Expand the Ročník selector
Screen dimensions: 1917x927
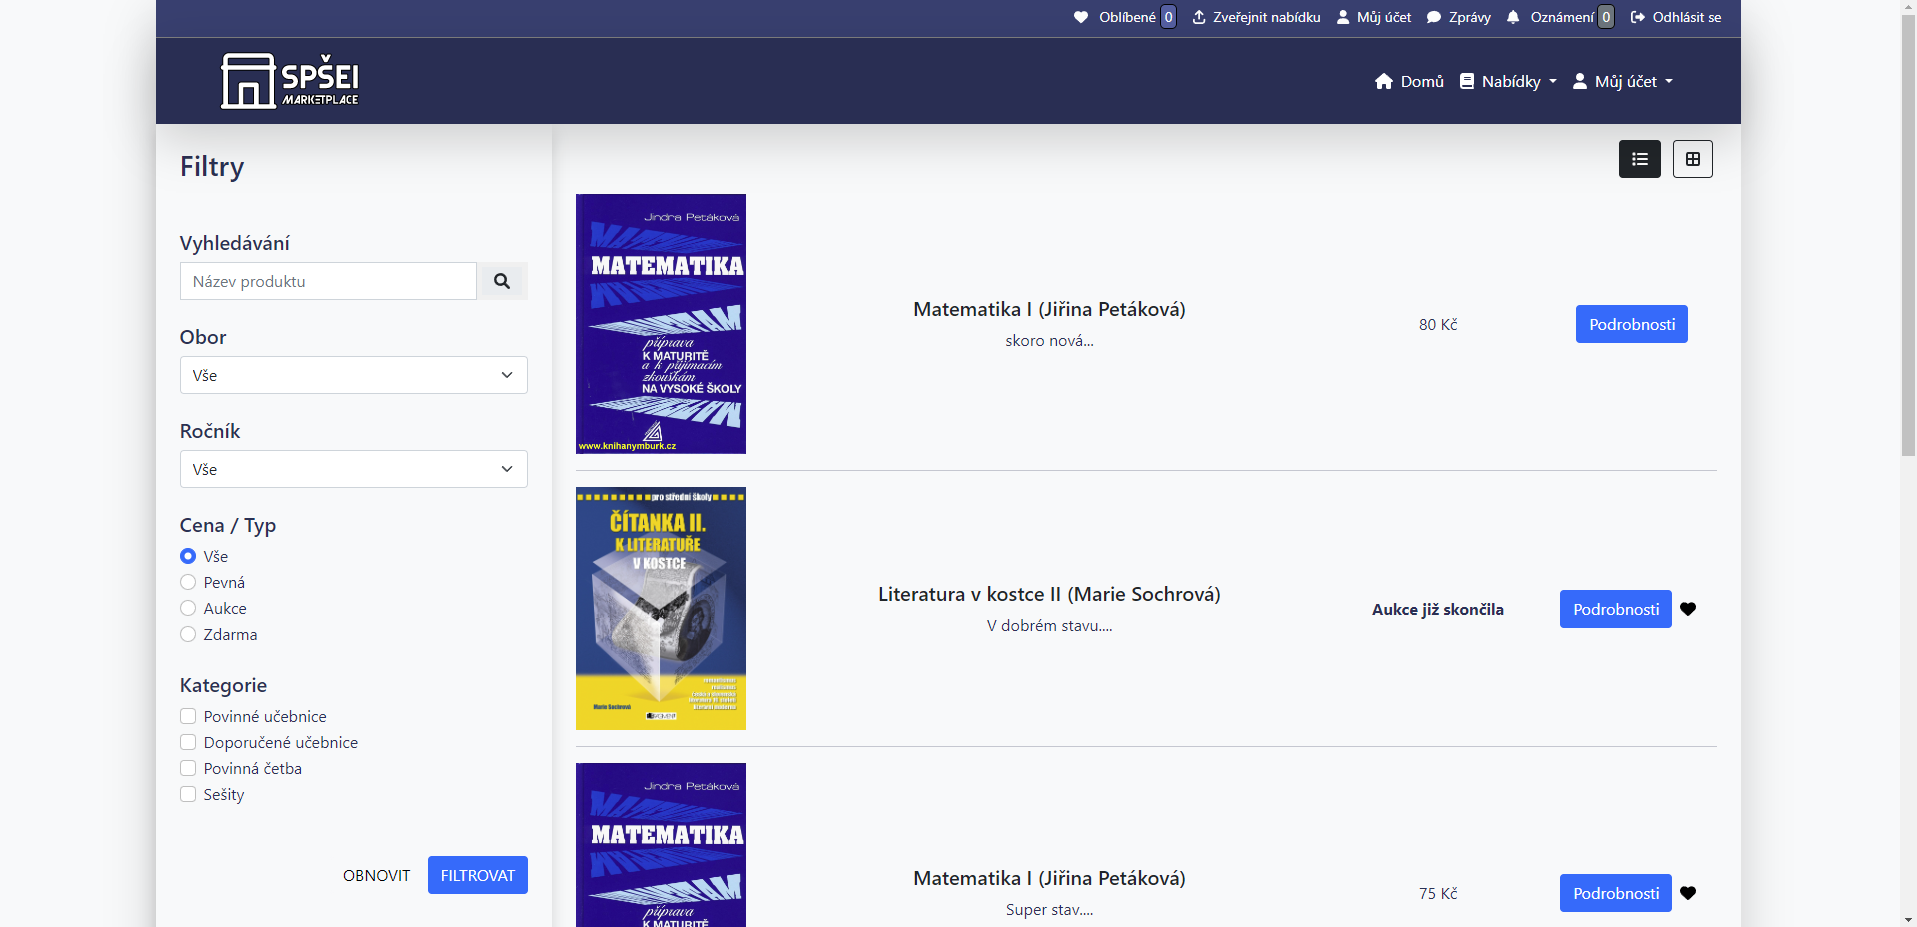point(353,468)
